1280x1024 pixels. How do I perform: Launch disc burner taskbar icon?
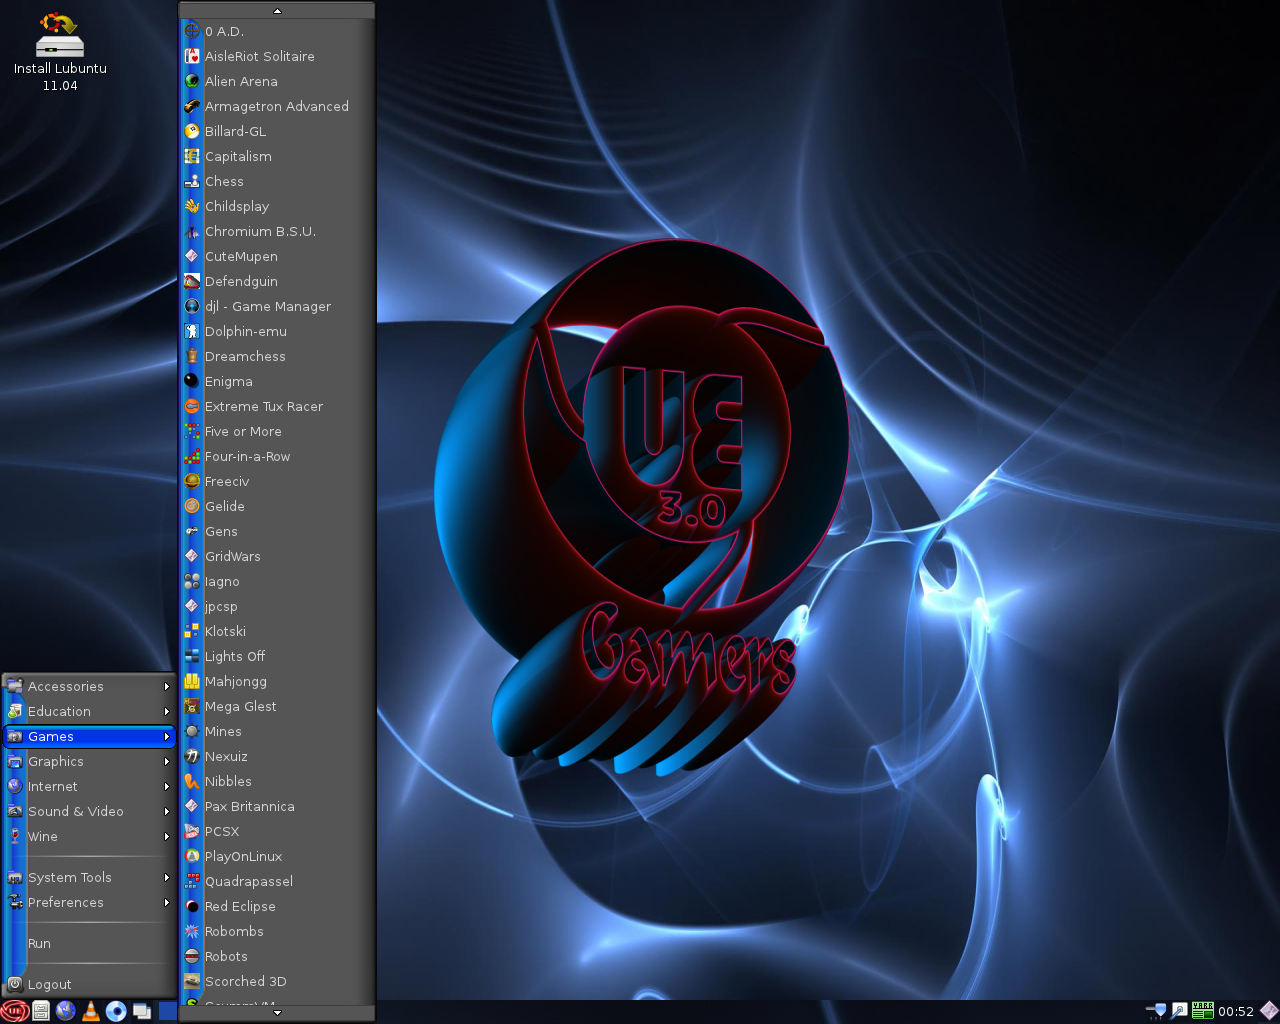(x=116, y=1011)
